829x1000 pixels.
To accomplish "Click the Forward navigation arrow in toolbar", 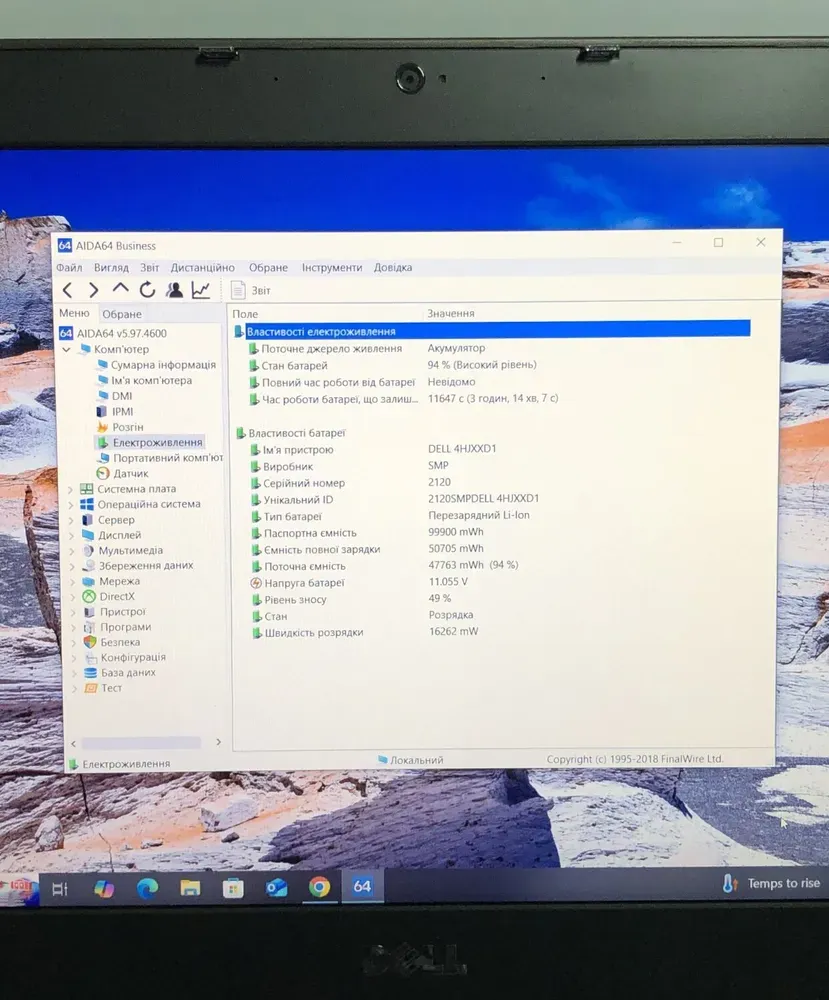I will tap(94, 290).
